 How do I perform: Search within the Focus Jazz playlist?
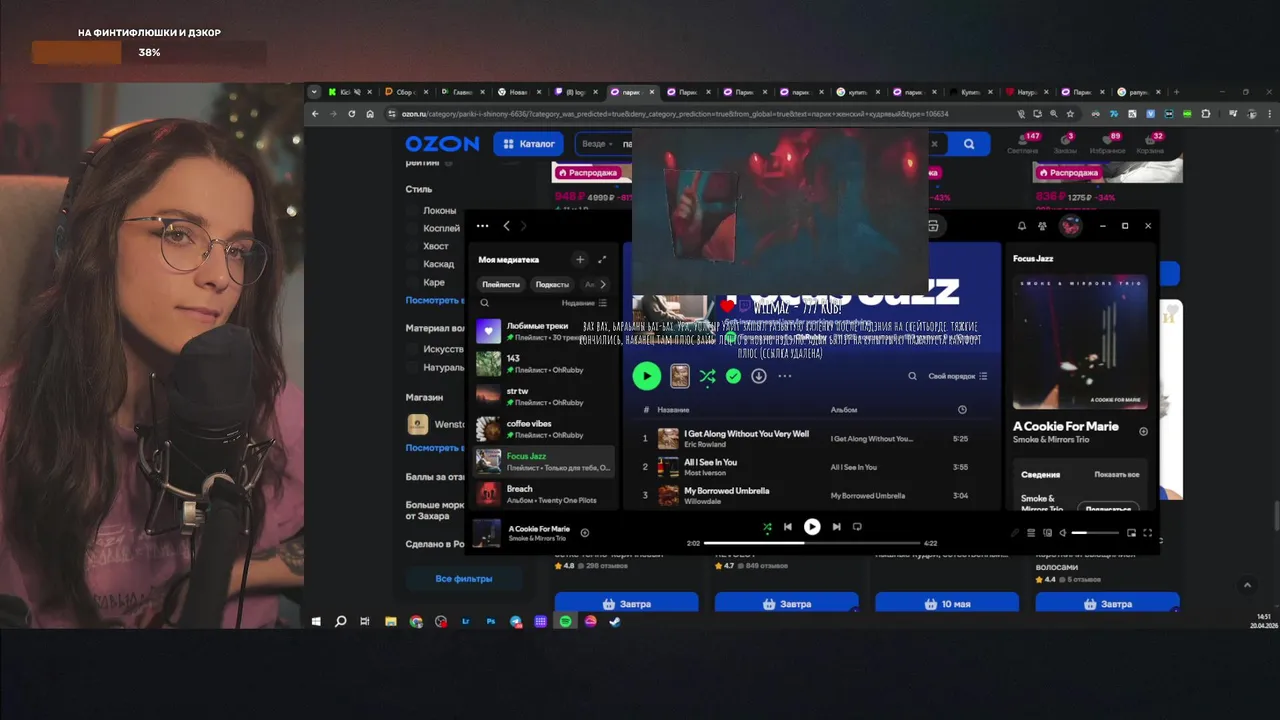(912, 376)
